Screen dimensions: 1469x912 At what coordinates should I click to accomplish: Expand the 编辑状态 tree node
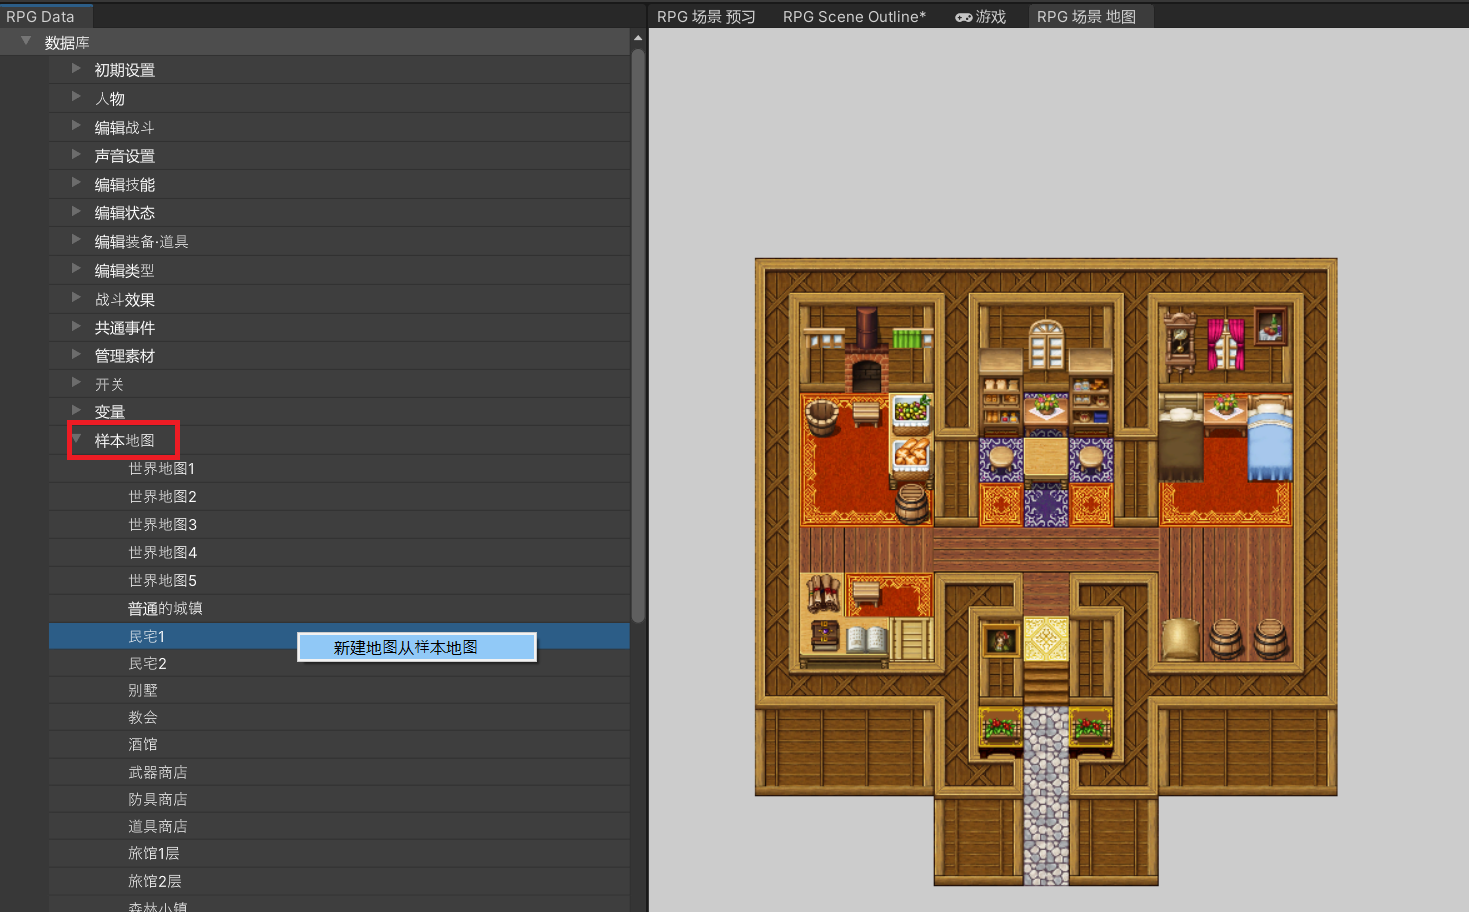(x=76, y=212)
